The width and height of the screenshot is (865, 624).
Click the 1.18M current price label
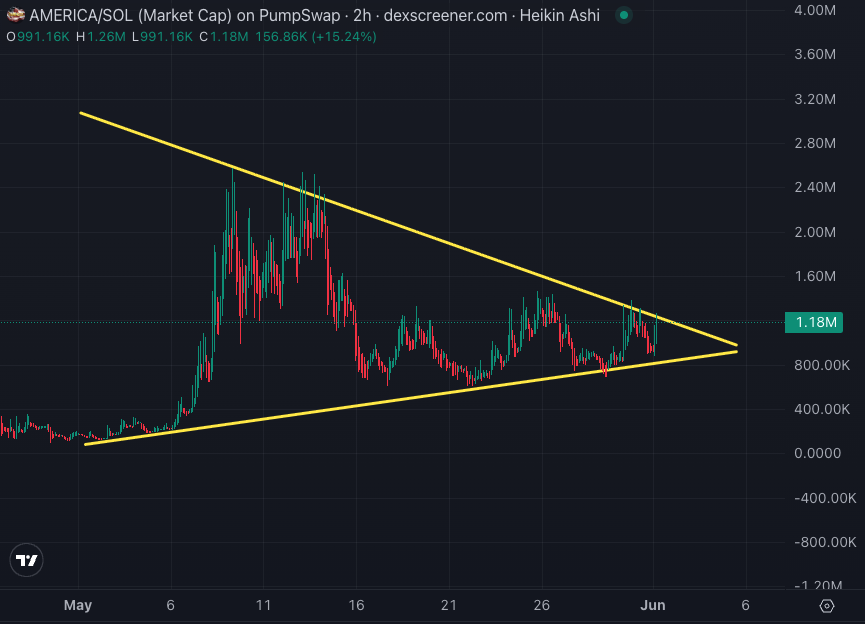click(814, 322)
